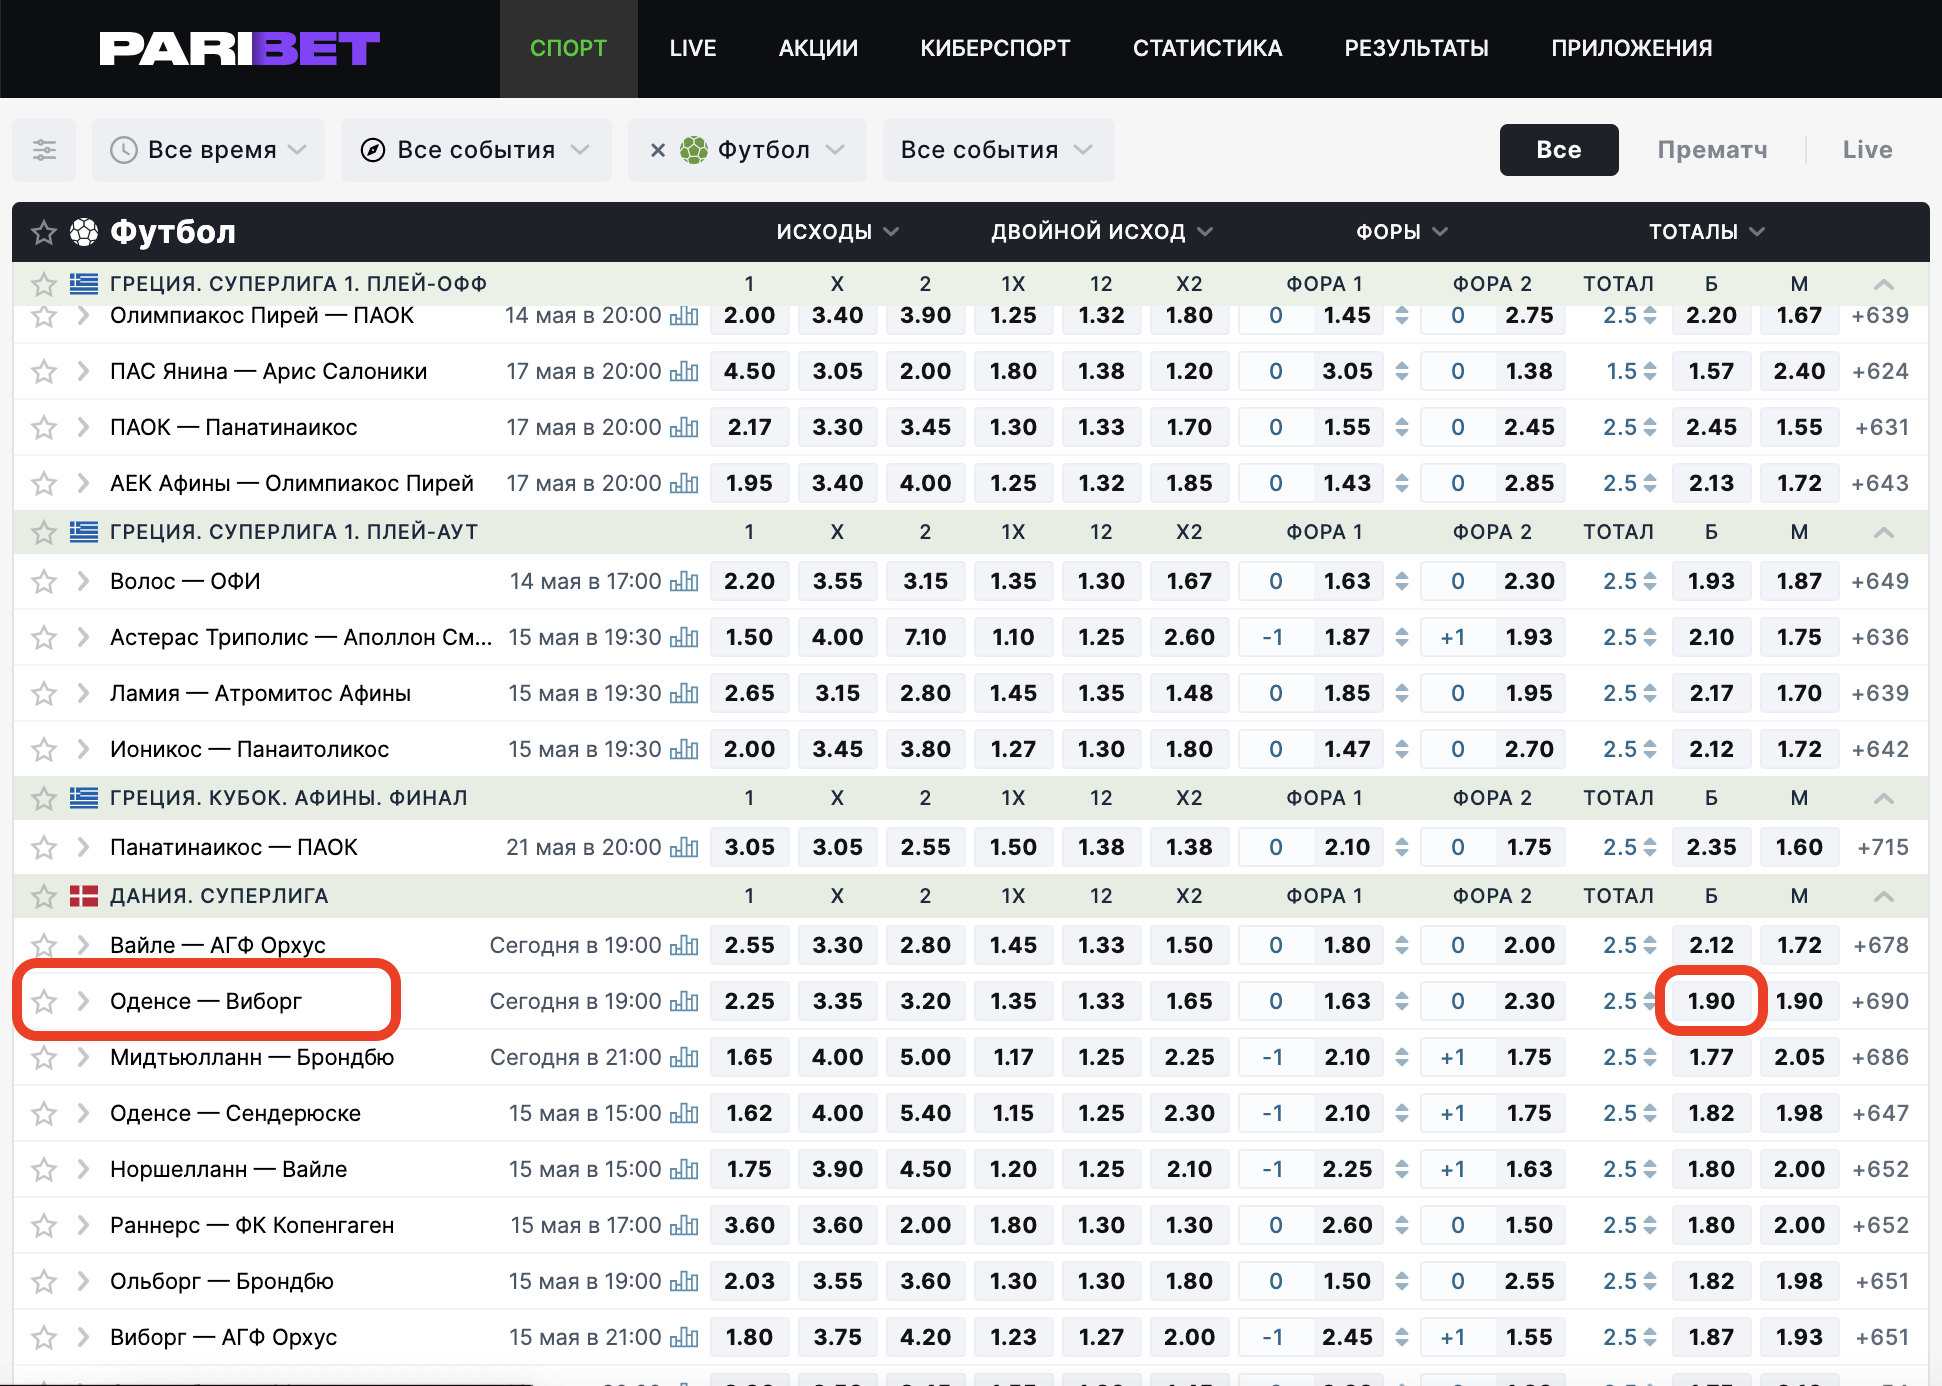Favorite the Оденсе — Виборг match star
Screen dimensions: 1942x1386
click(43, 1001)
